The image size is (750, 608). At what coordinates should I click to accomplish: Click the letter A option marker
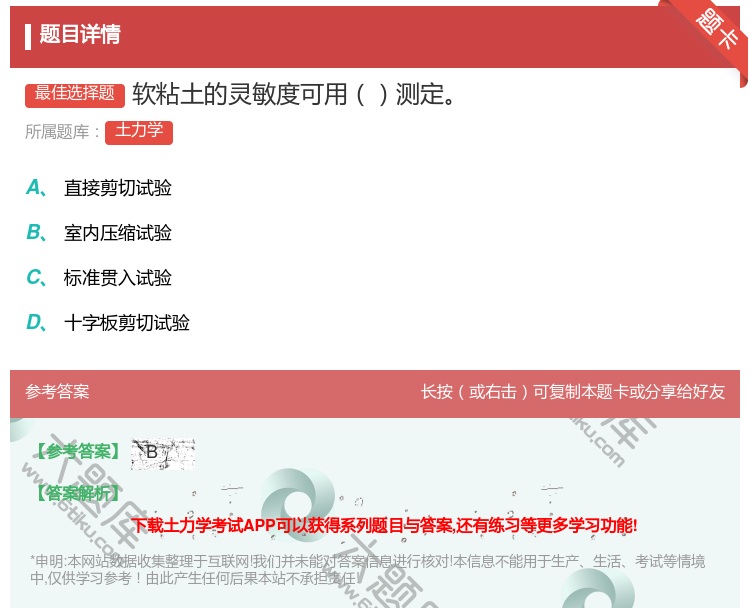click(x=36, y=188)
